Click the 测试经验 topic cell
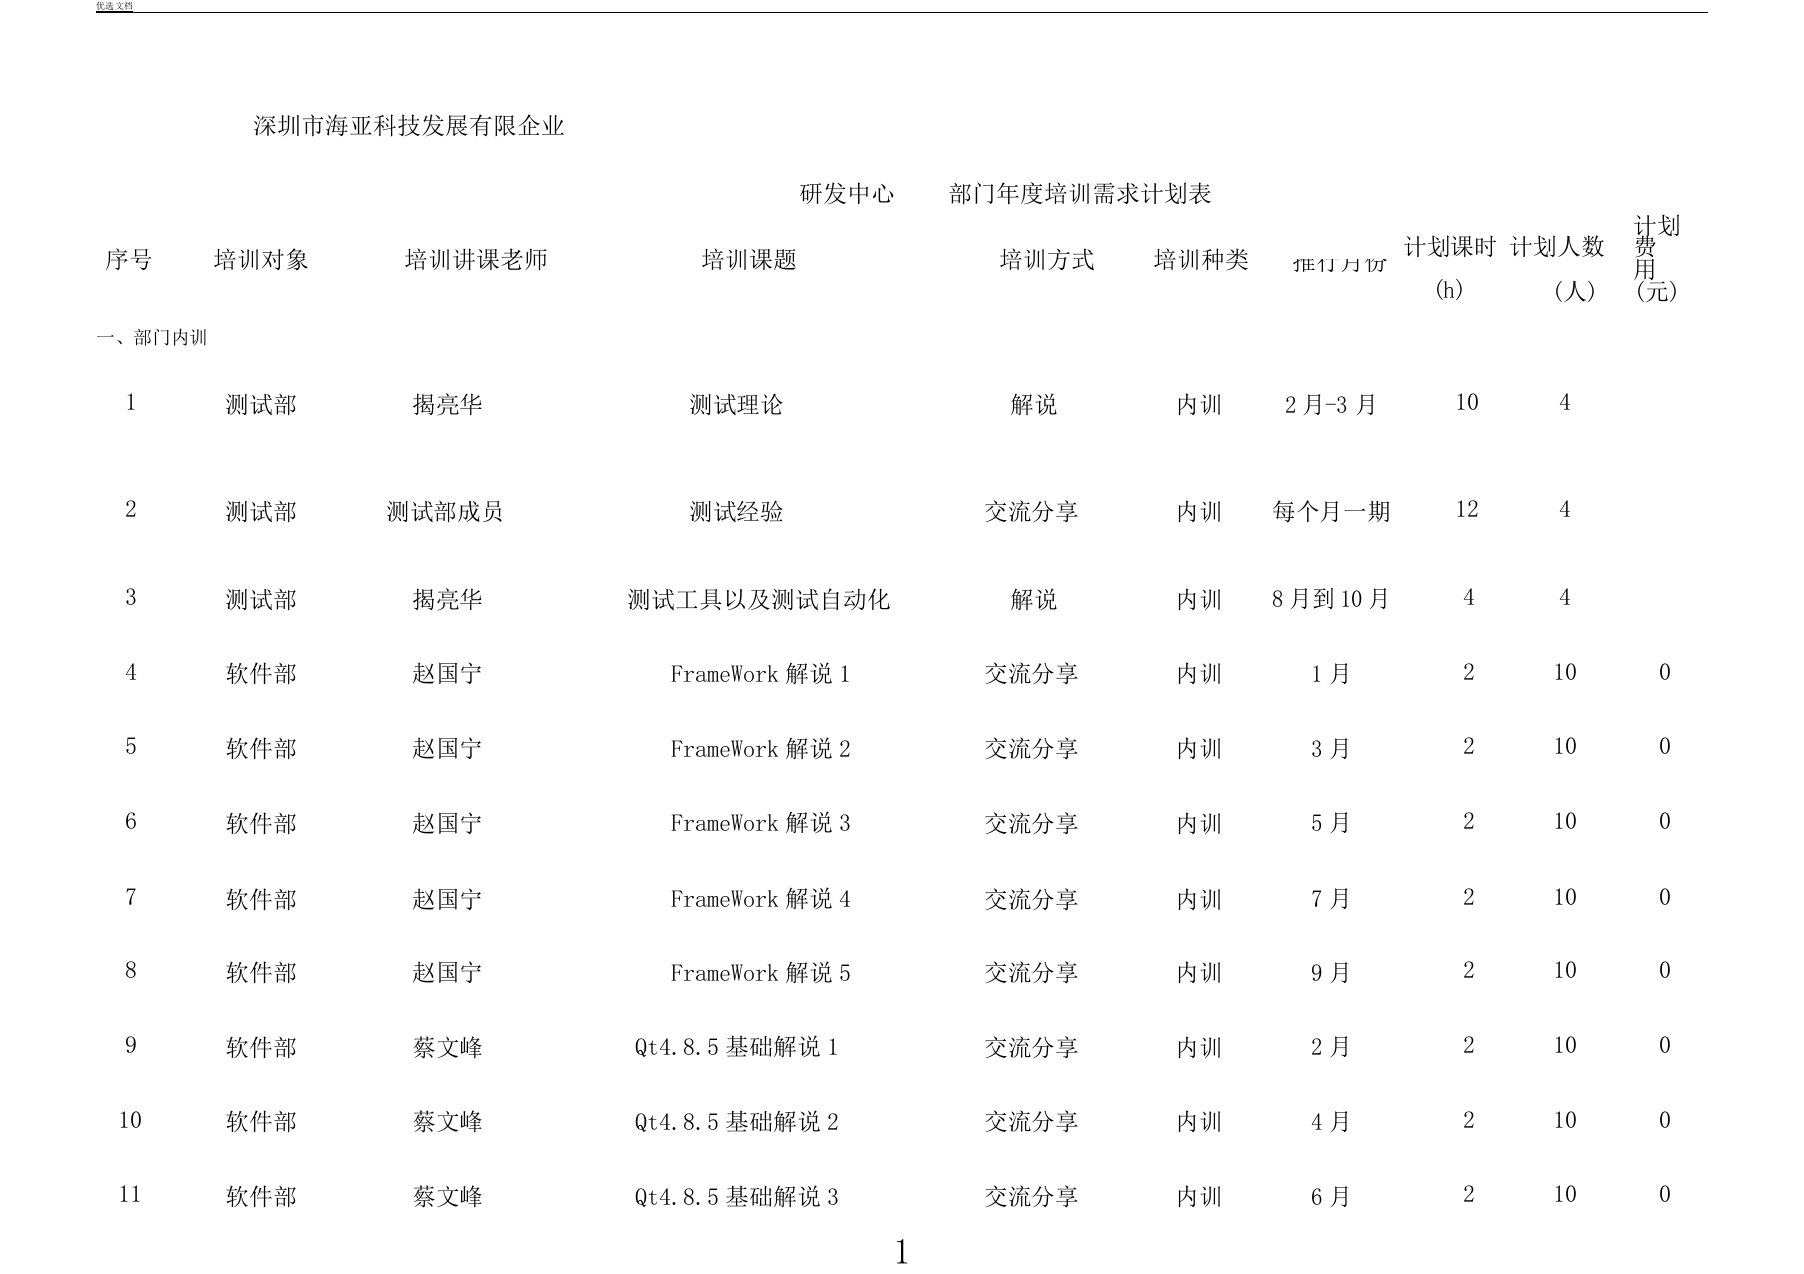This screenshot has width=1804, height=1274. click(x=736, y=512)
